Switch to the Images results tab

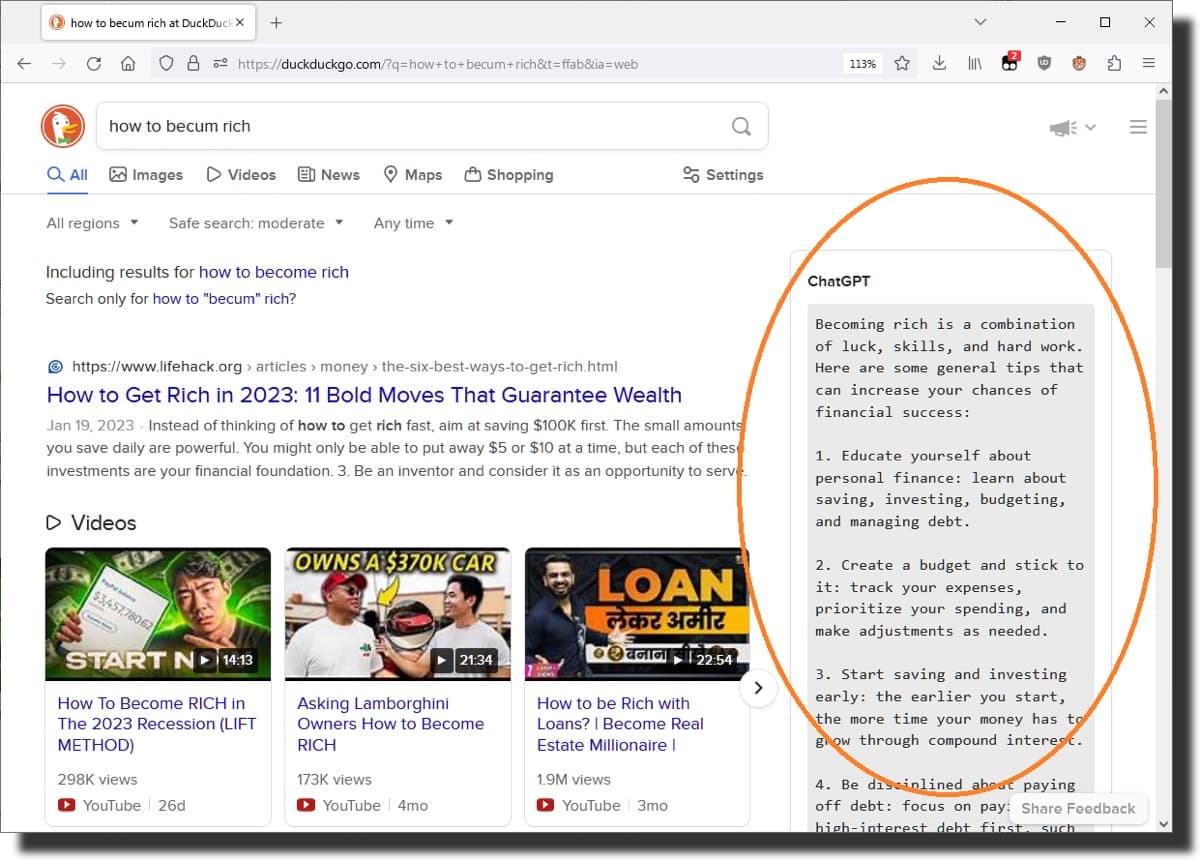146,174
